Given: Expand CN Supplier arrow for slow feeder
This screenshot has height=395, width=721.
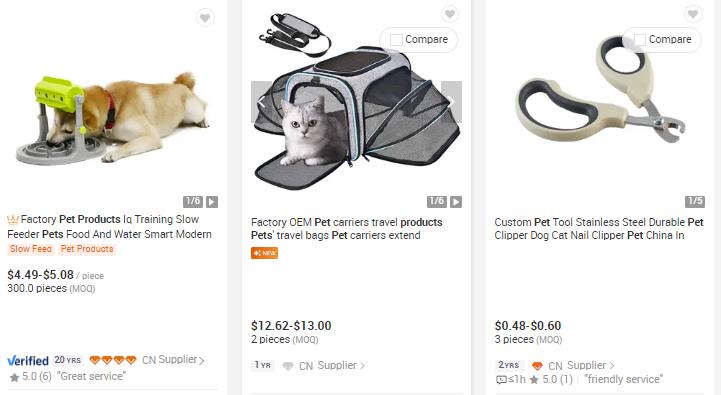Looking at the screenshot, I should click(x=201, y=361).
